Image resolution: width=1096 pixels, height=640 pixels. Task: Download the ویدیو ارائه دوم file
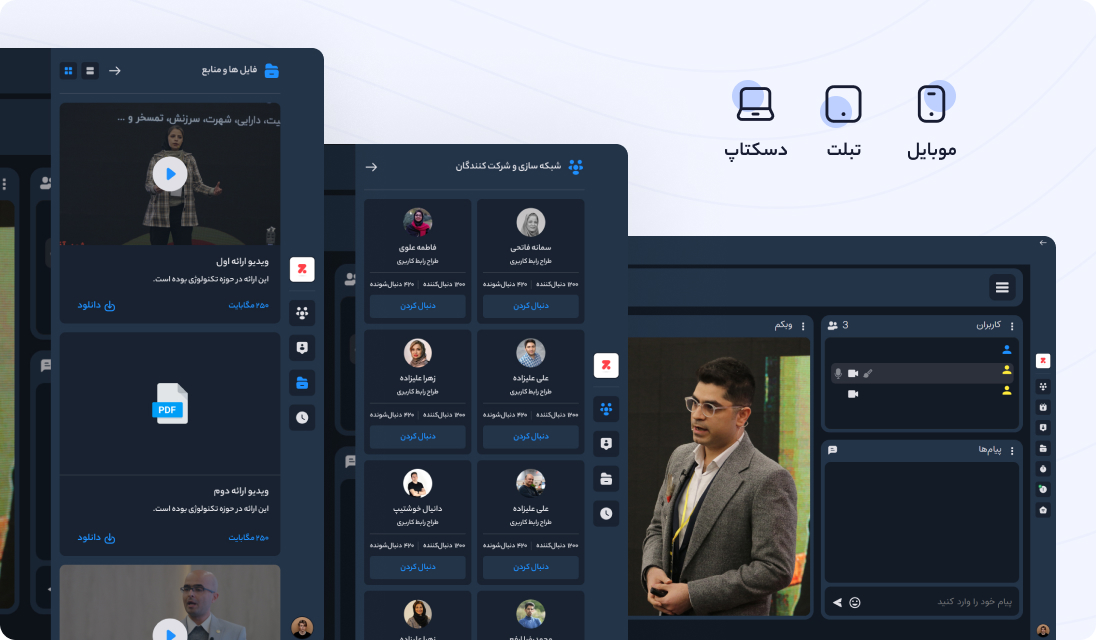[x=96, y=537]
